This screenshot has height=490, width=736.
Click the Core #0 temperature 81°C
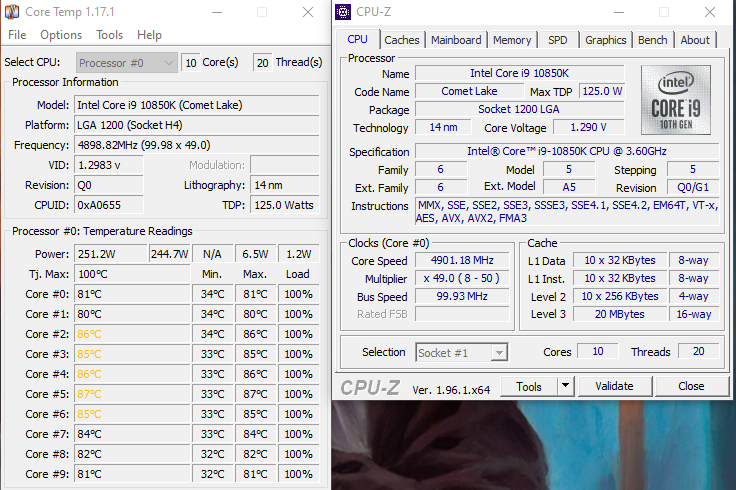132,294
